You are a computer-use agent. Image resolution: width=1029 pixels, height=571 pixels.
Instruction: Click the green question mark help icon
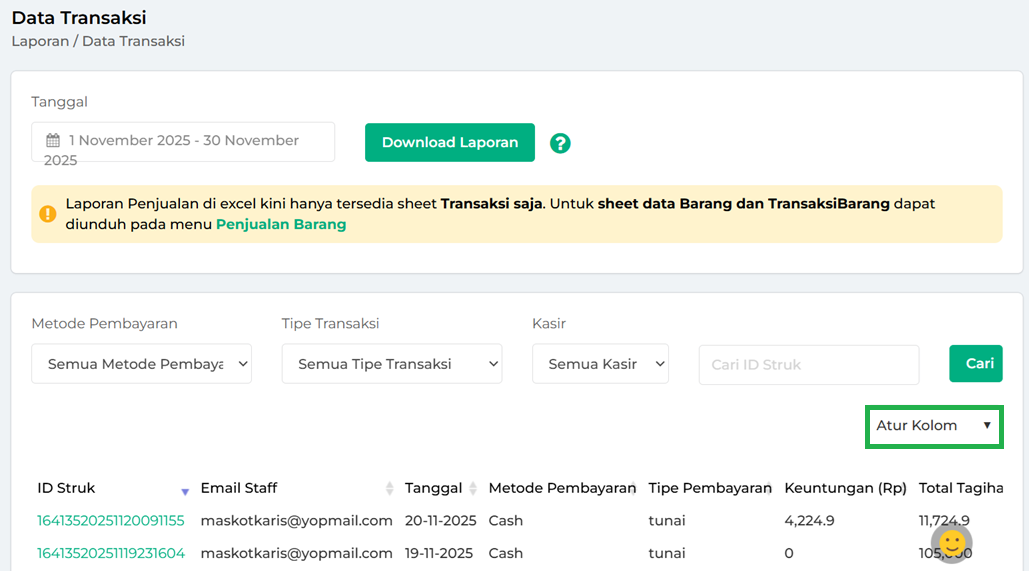tap(560, 143)
